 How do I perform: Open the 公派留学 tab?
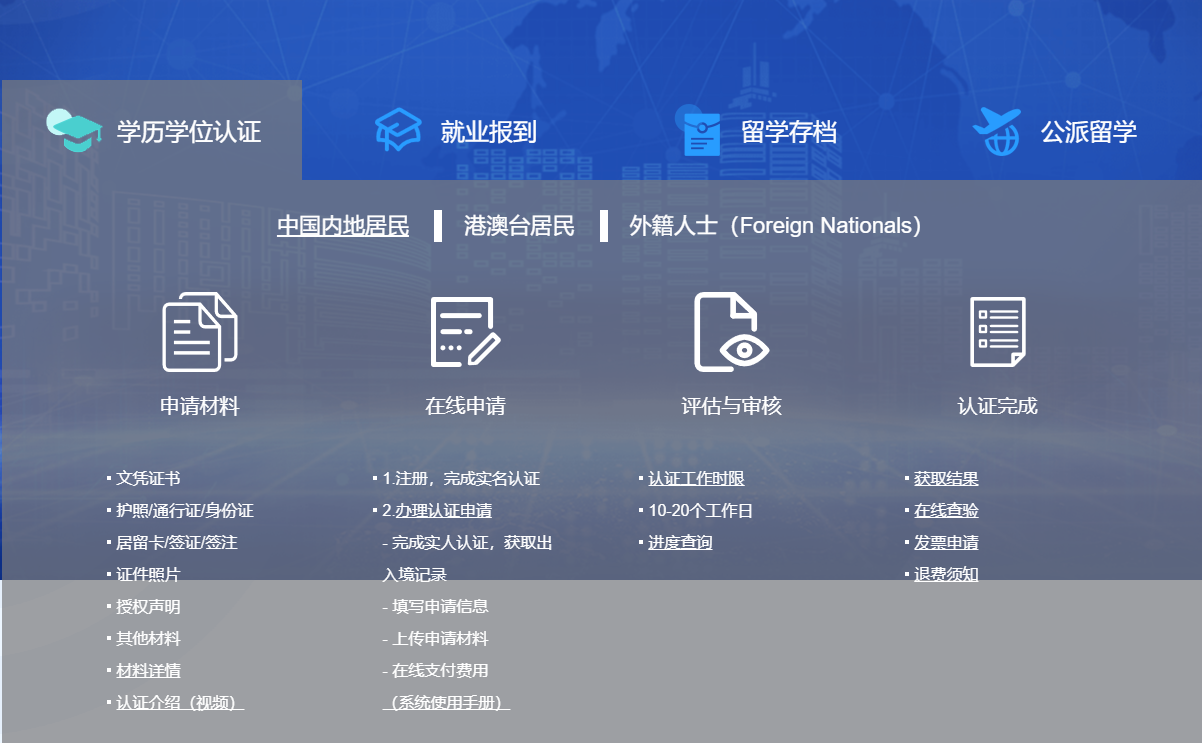click(x=1088, y=132)
